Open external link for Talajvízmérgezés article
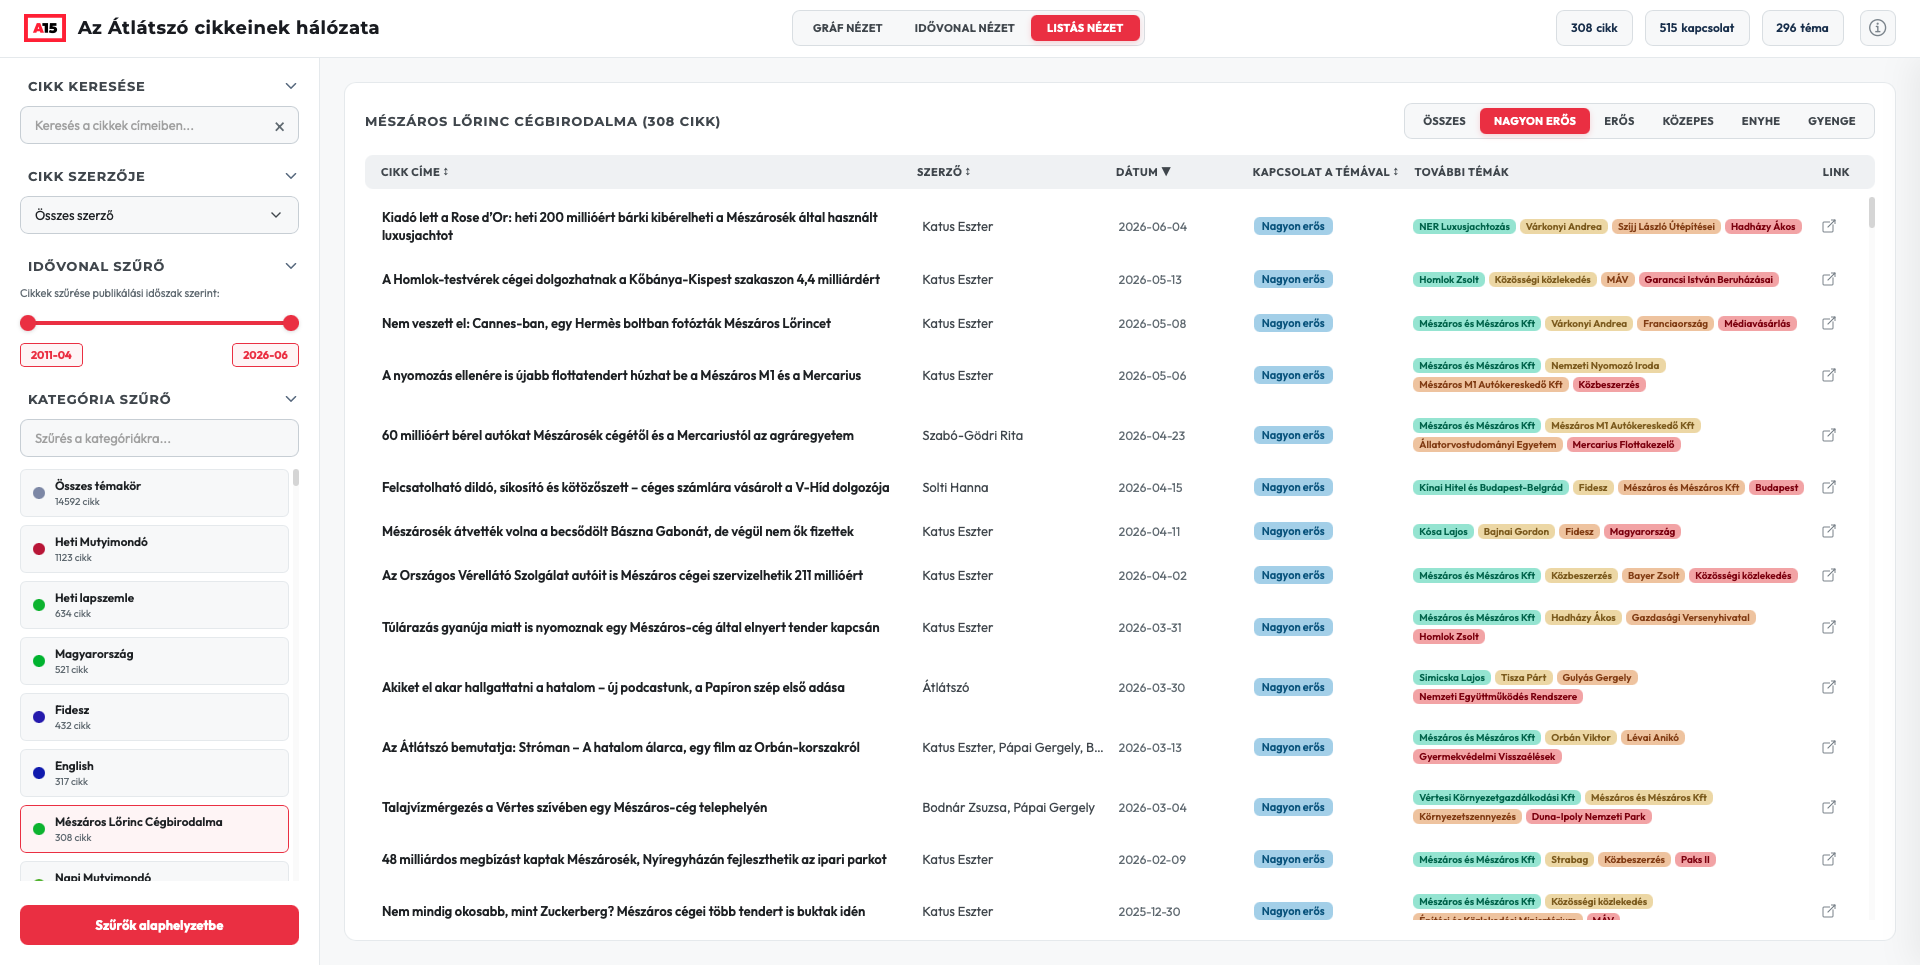Screen dimensions: 1920x965 [1829, 807]
